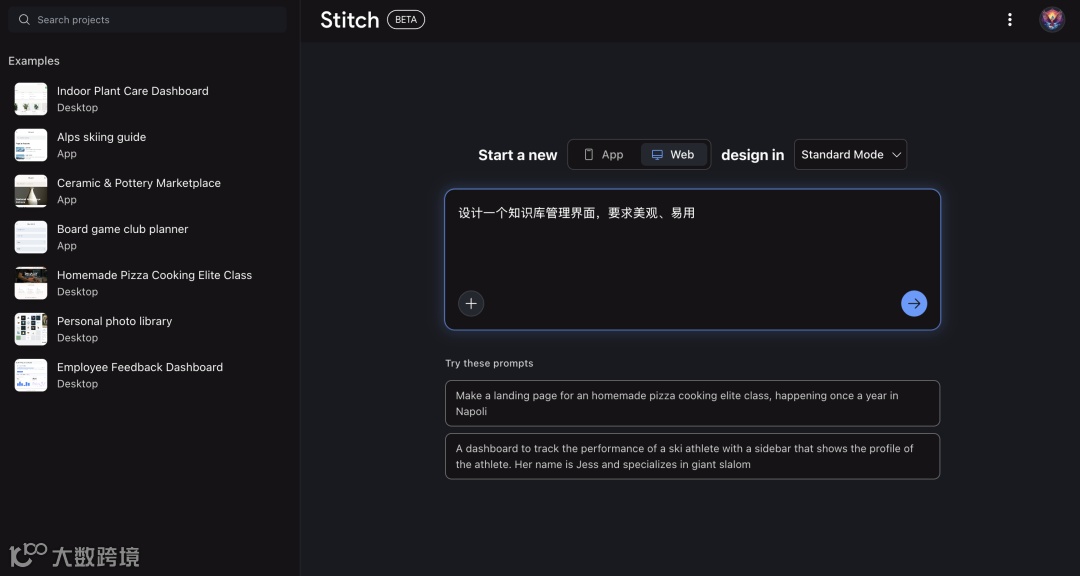Open the Ceramic & Pottery Marketplace example

pos(149,192)
